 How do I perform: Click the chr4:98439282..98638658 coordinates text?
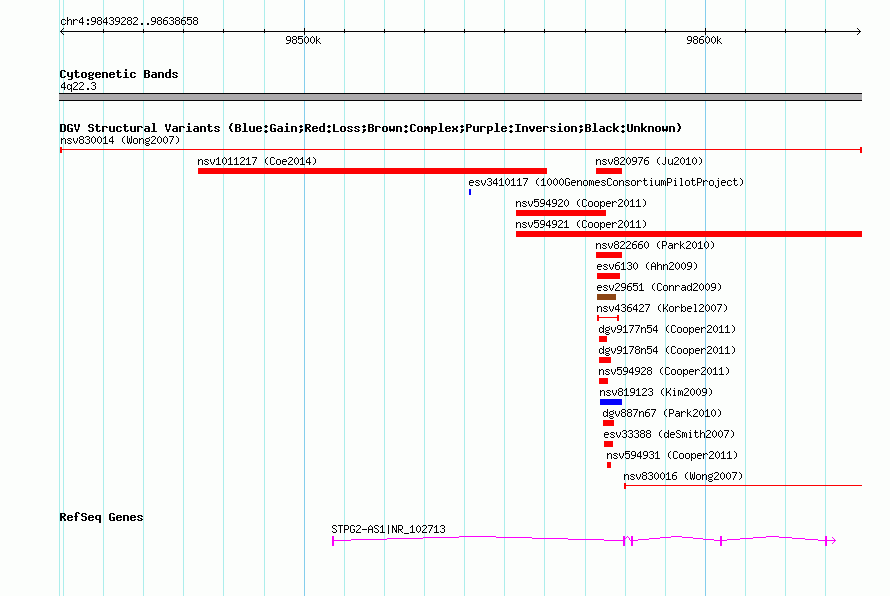129,21
